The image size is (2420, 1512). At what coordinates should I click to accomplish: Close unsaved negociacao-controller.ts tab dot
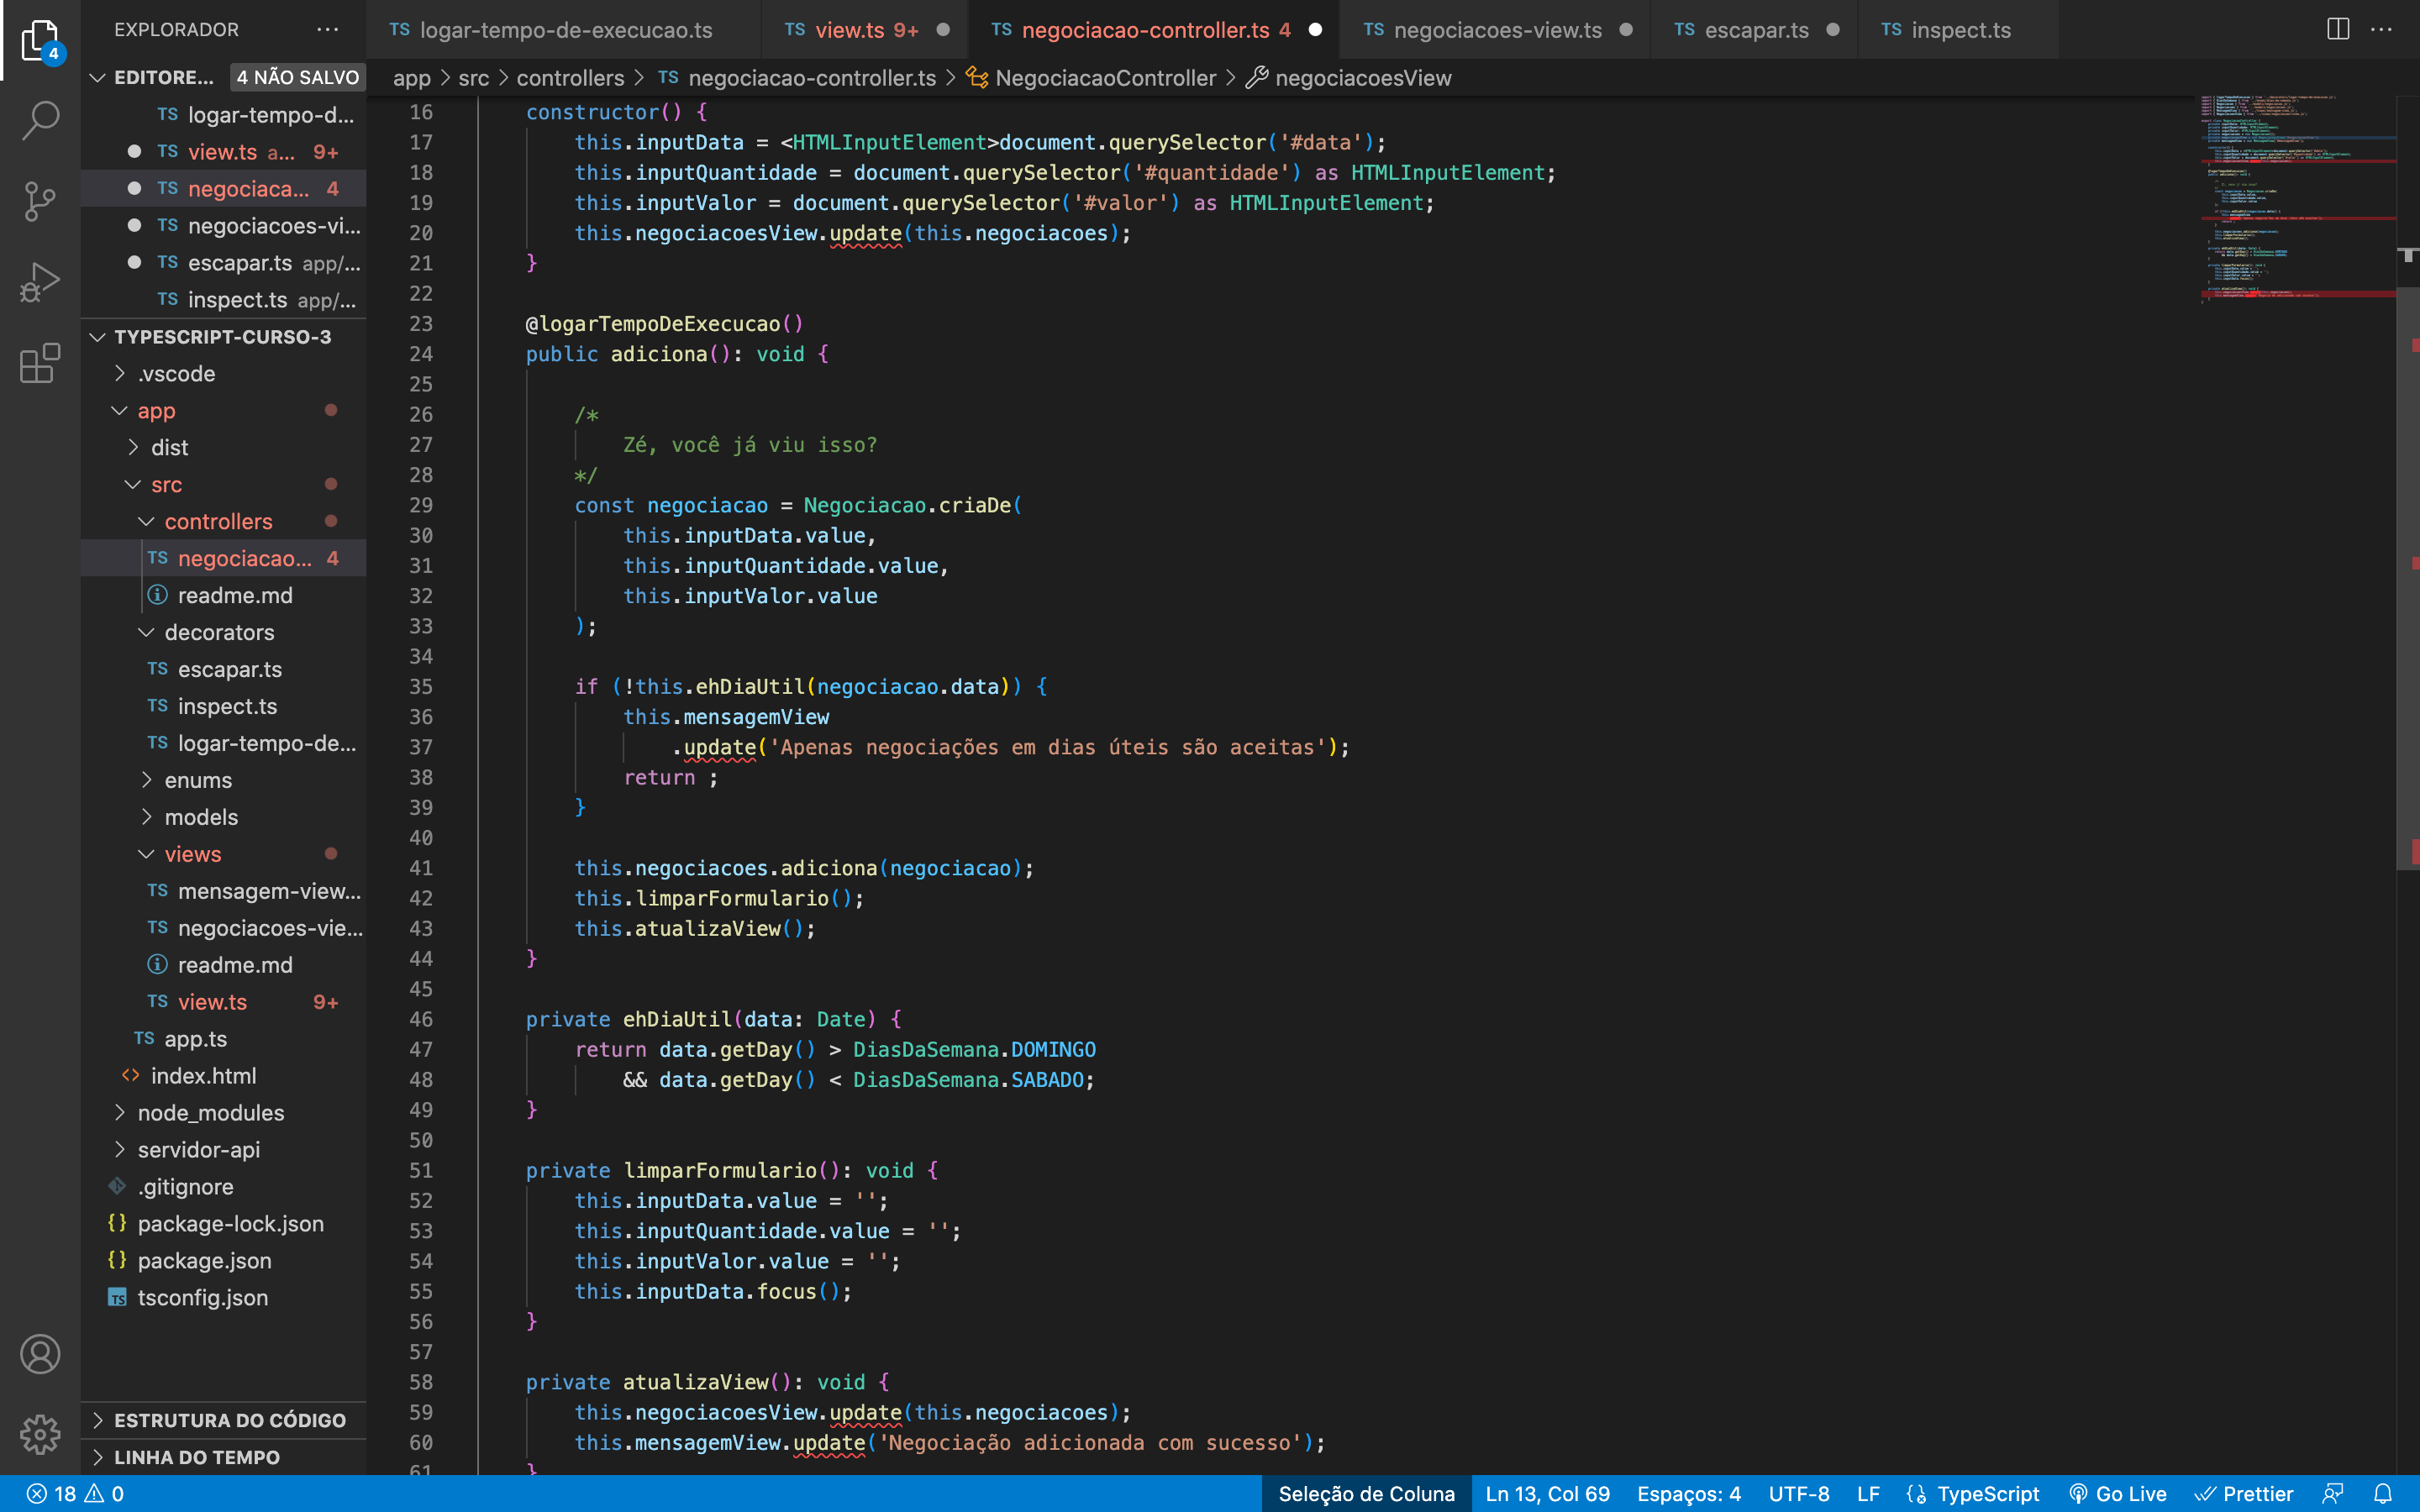tap(1316, 30)
